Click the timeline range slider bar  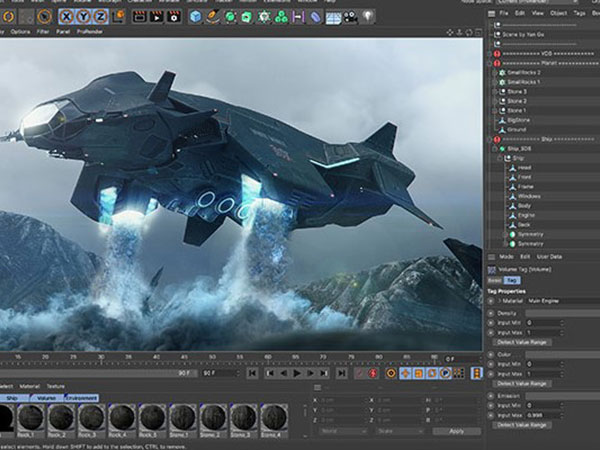click(99, 373)
